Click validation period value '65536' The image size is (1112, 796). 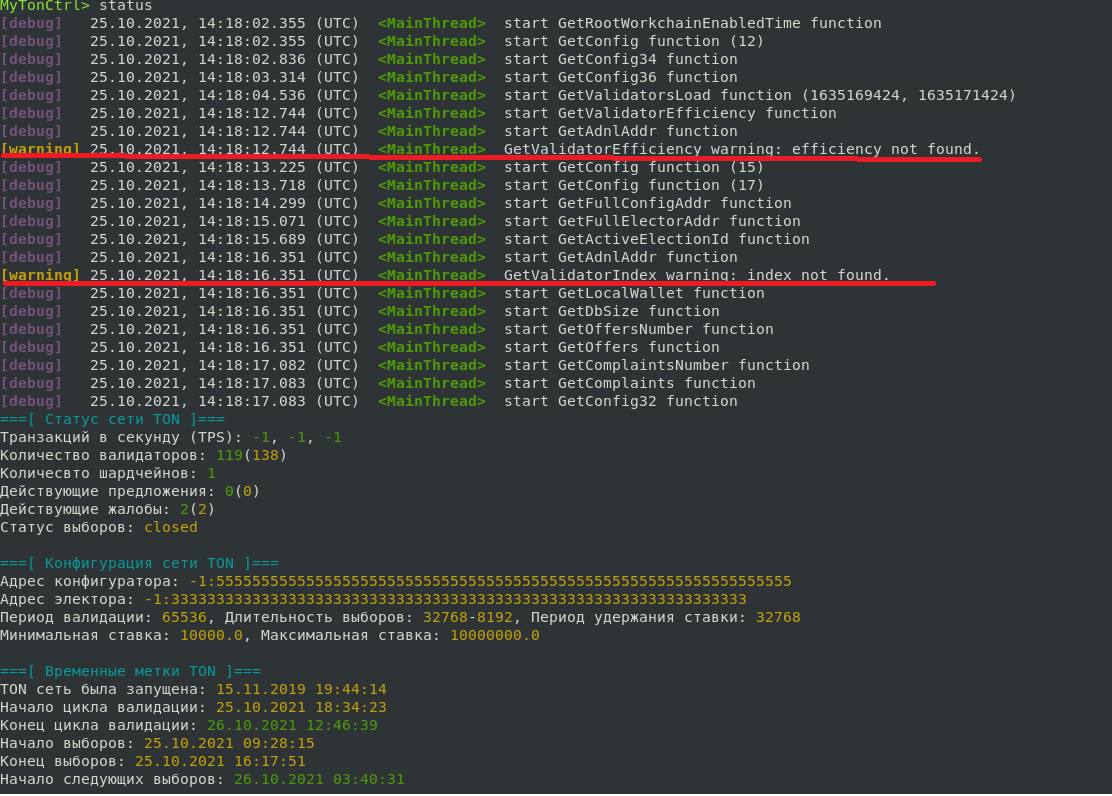point(184,617)
